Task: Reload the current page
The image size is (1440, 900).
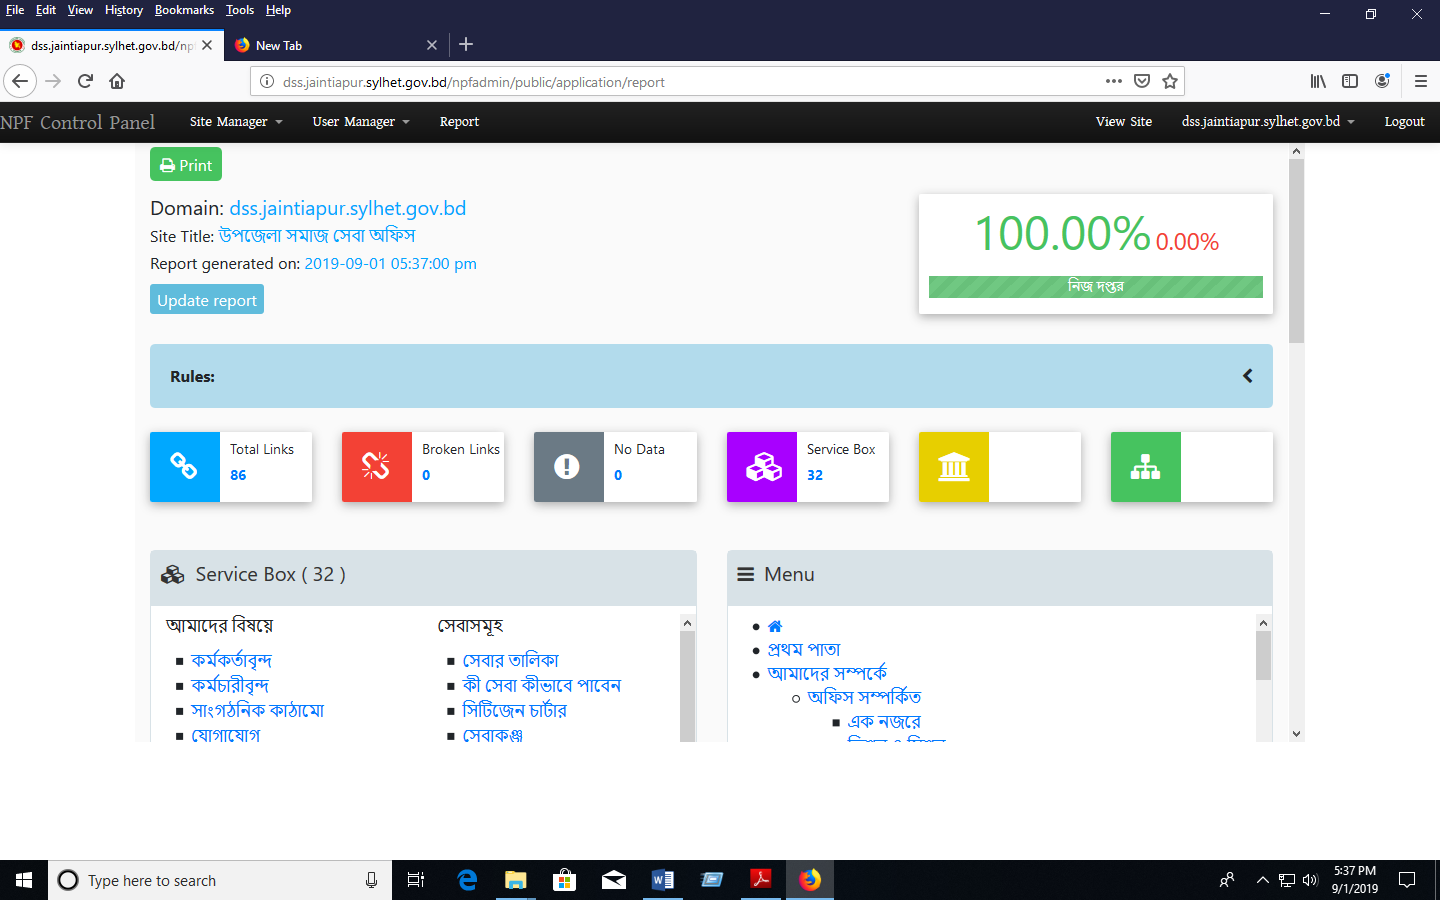Action: click(85, 81)
